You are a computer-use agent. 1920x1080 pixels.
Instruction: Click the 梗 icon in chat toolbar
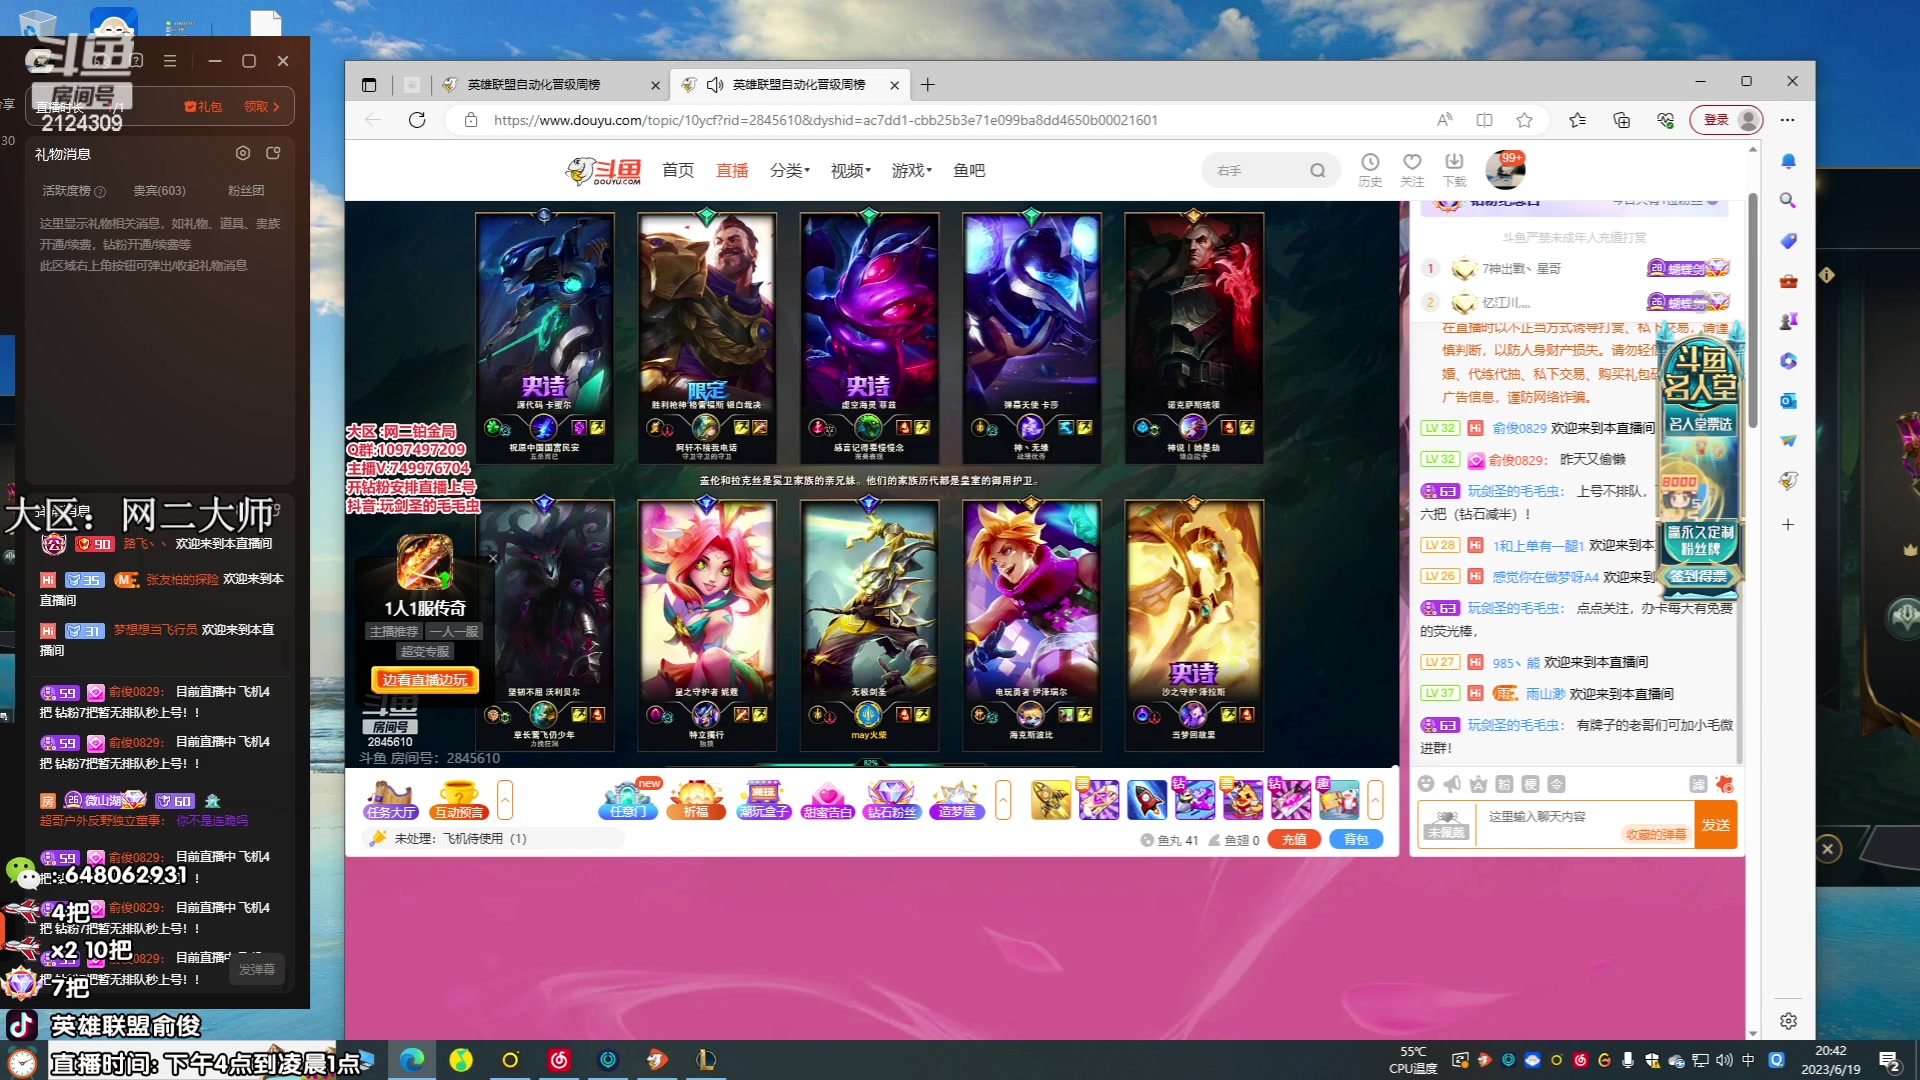click(x=1531, y=784)
